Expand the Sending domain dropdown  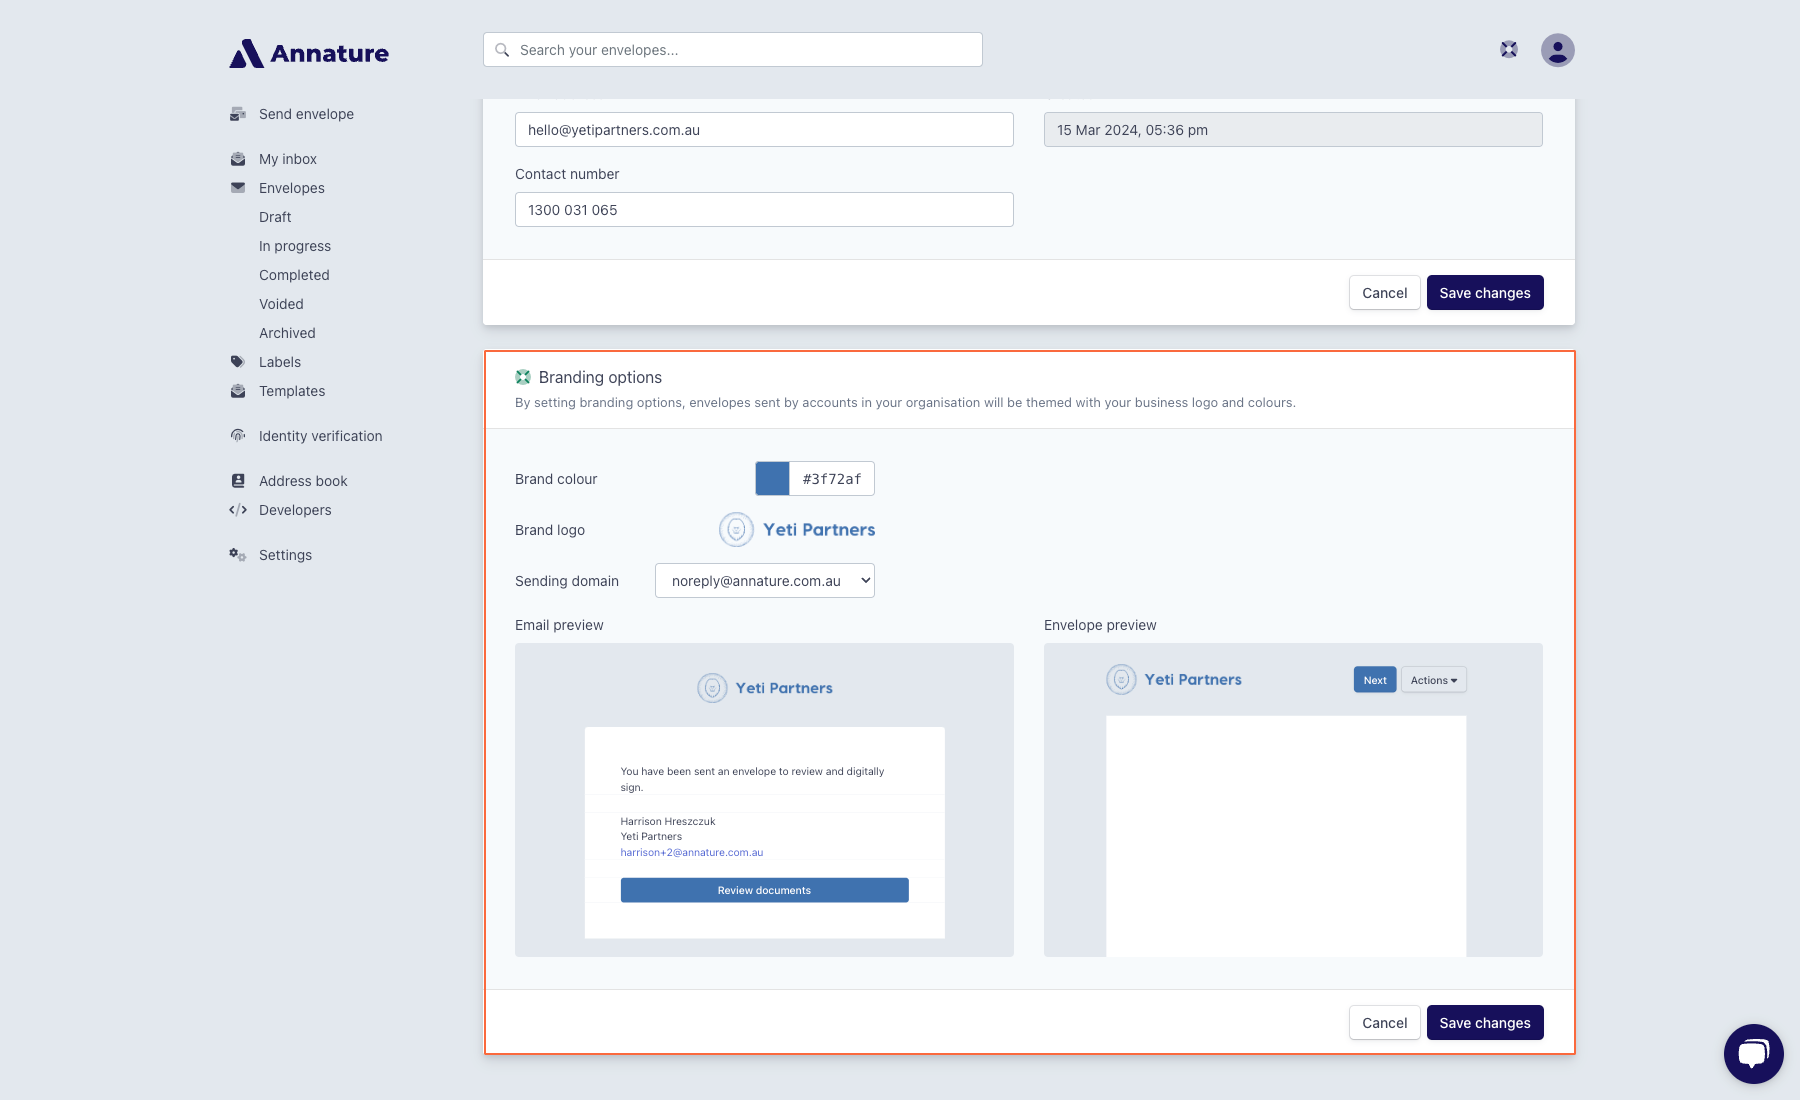coord(764,581)
